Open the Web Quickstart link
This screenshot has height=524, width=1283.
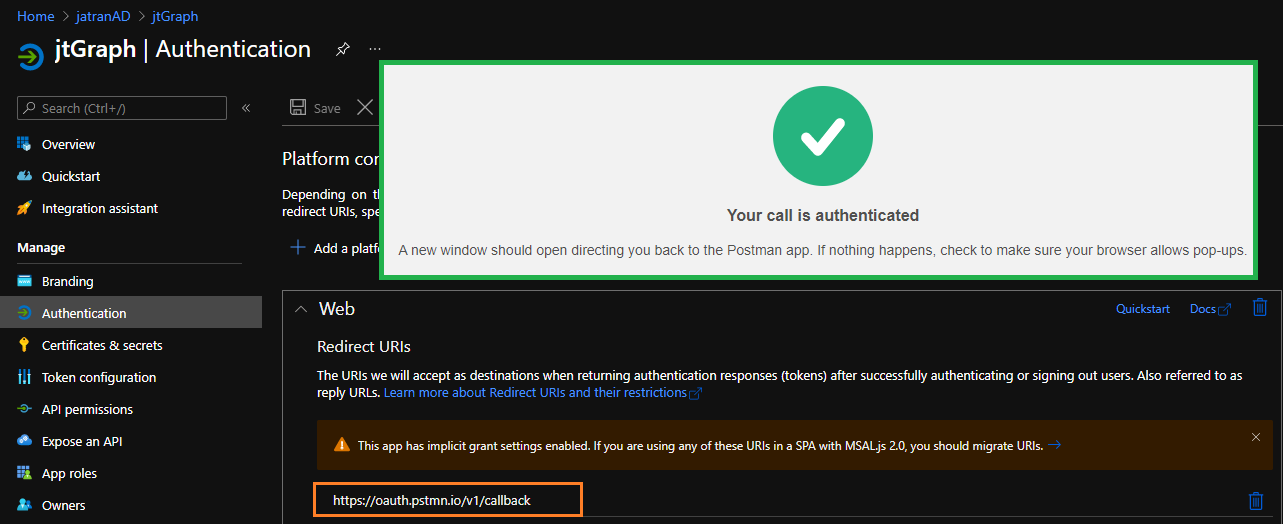click(1143, 309)
